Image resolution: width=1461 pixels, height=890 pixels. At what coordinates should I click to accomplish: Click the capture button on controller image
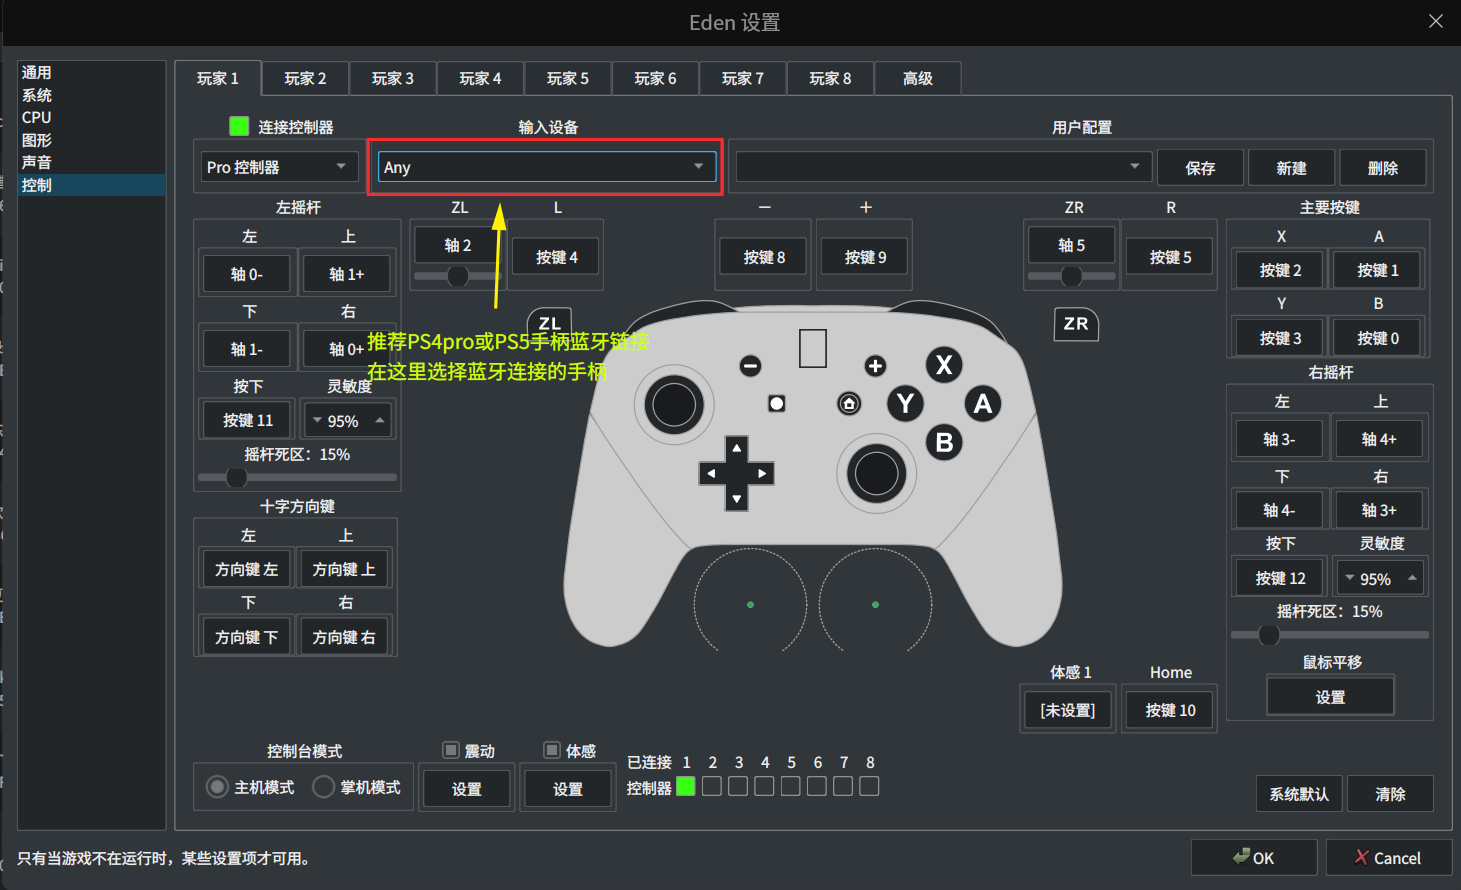click(777, 403)
